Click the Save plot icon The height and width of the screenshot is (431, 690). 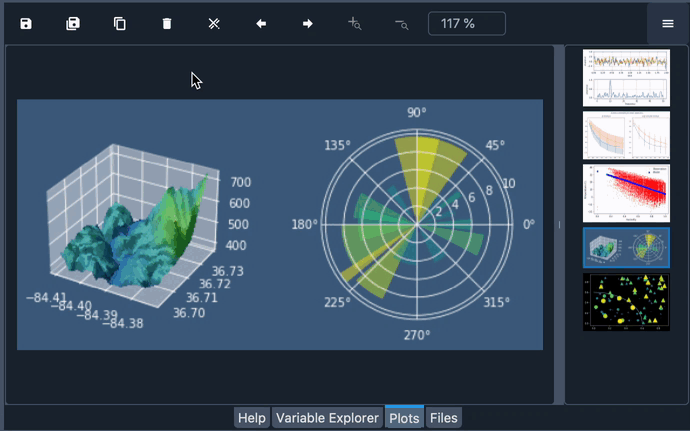(x=26, y=24)
